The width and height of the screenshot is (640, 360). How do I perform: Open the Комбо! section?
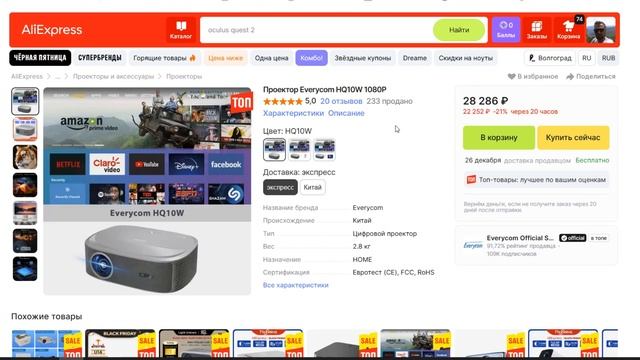[311, 58]
